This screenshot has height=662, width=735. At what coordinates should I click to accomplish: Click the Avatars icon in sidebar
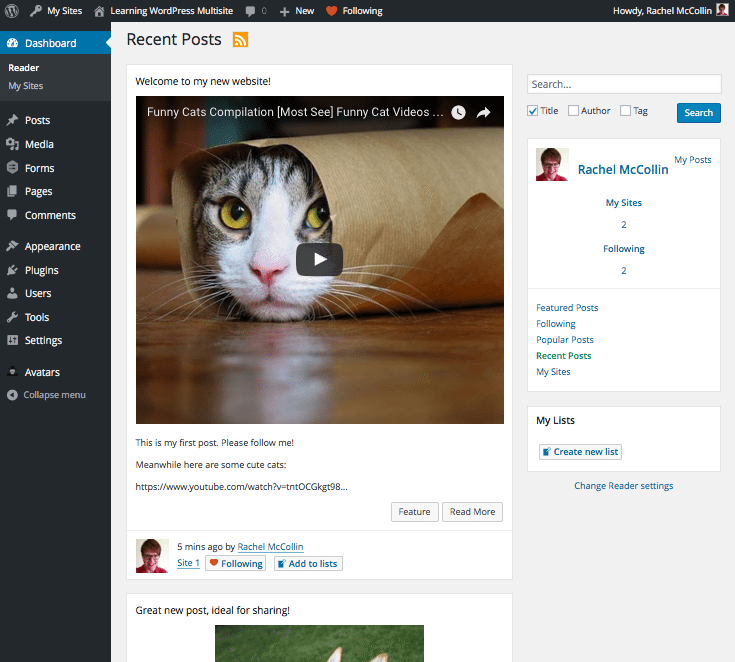click(13, 372)
